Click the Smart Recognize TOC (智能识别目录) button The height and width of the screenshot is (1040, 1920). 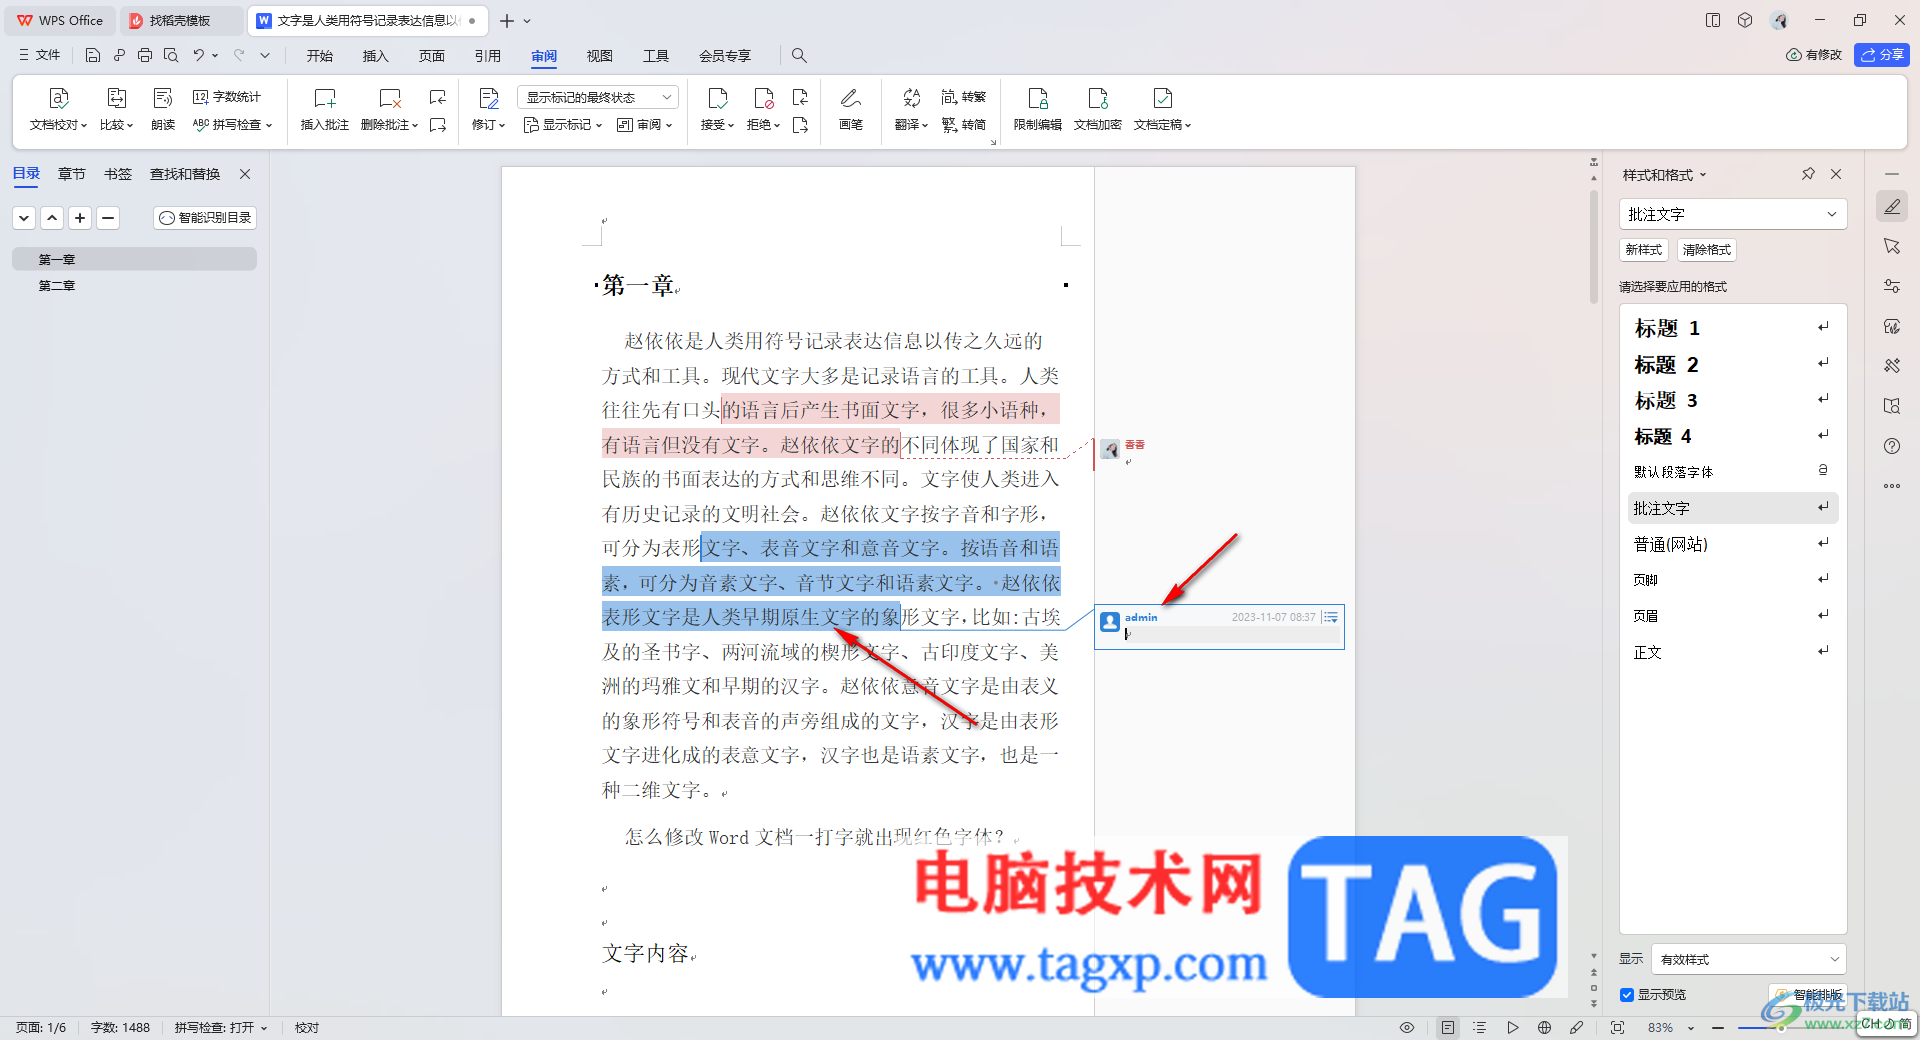pyautogui.click(x=205, y=217)
